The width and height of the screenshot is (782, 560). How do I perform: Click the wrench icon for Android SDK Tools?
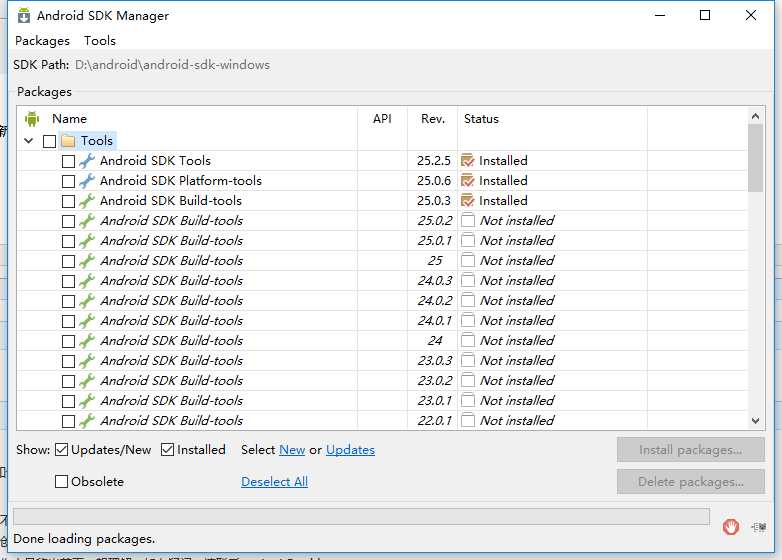tap(87, 161)
